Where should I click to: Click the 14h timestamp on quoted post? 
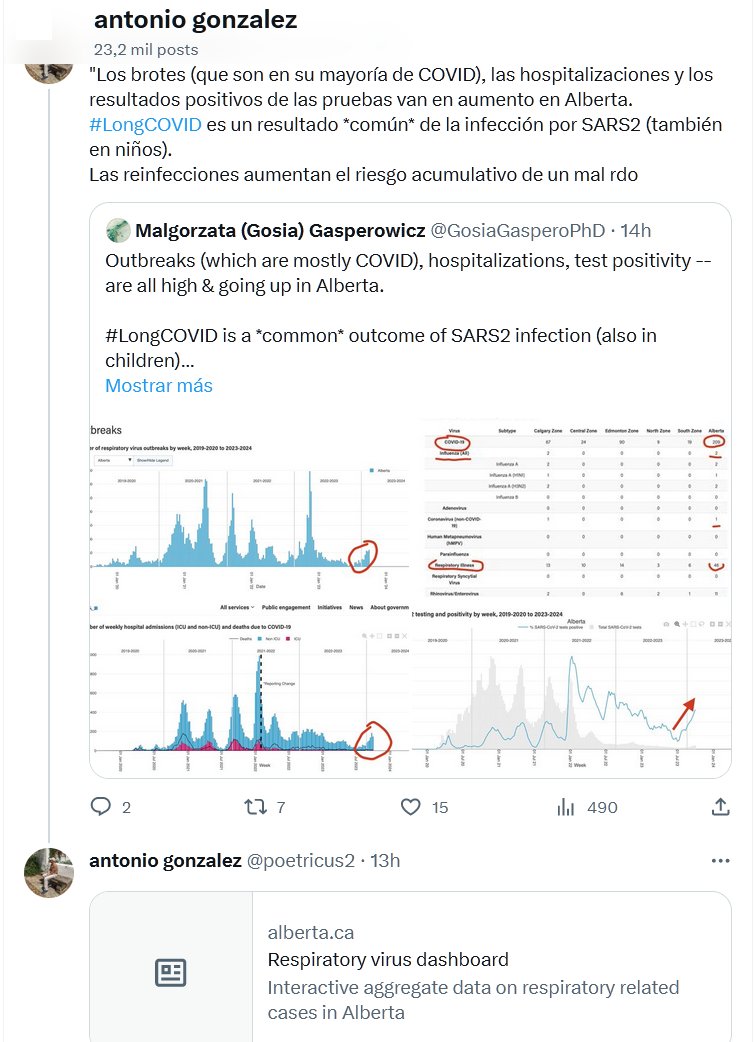636,231
